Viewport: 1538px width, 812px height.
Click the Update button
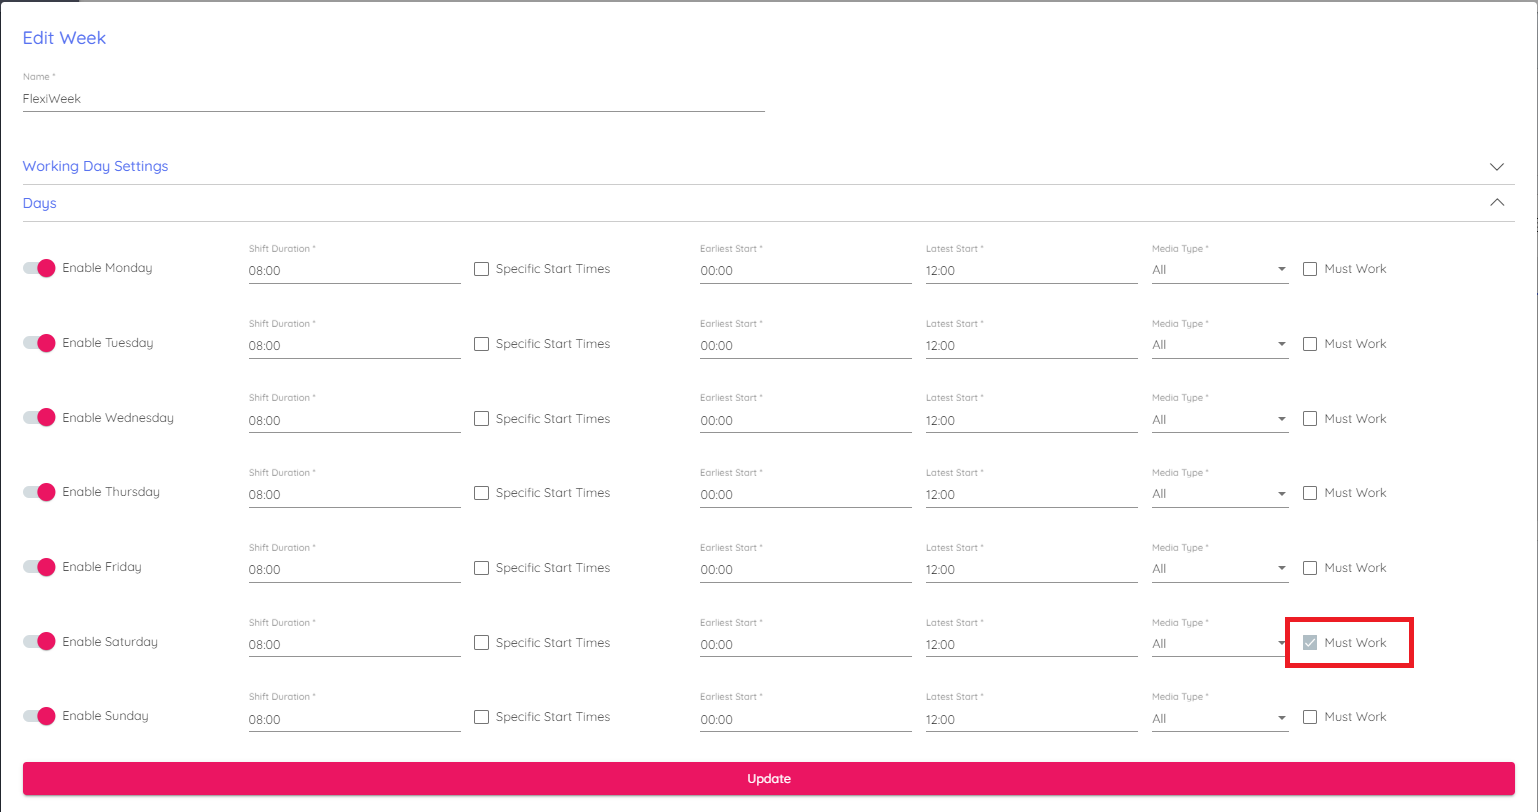(768, 779)
